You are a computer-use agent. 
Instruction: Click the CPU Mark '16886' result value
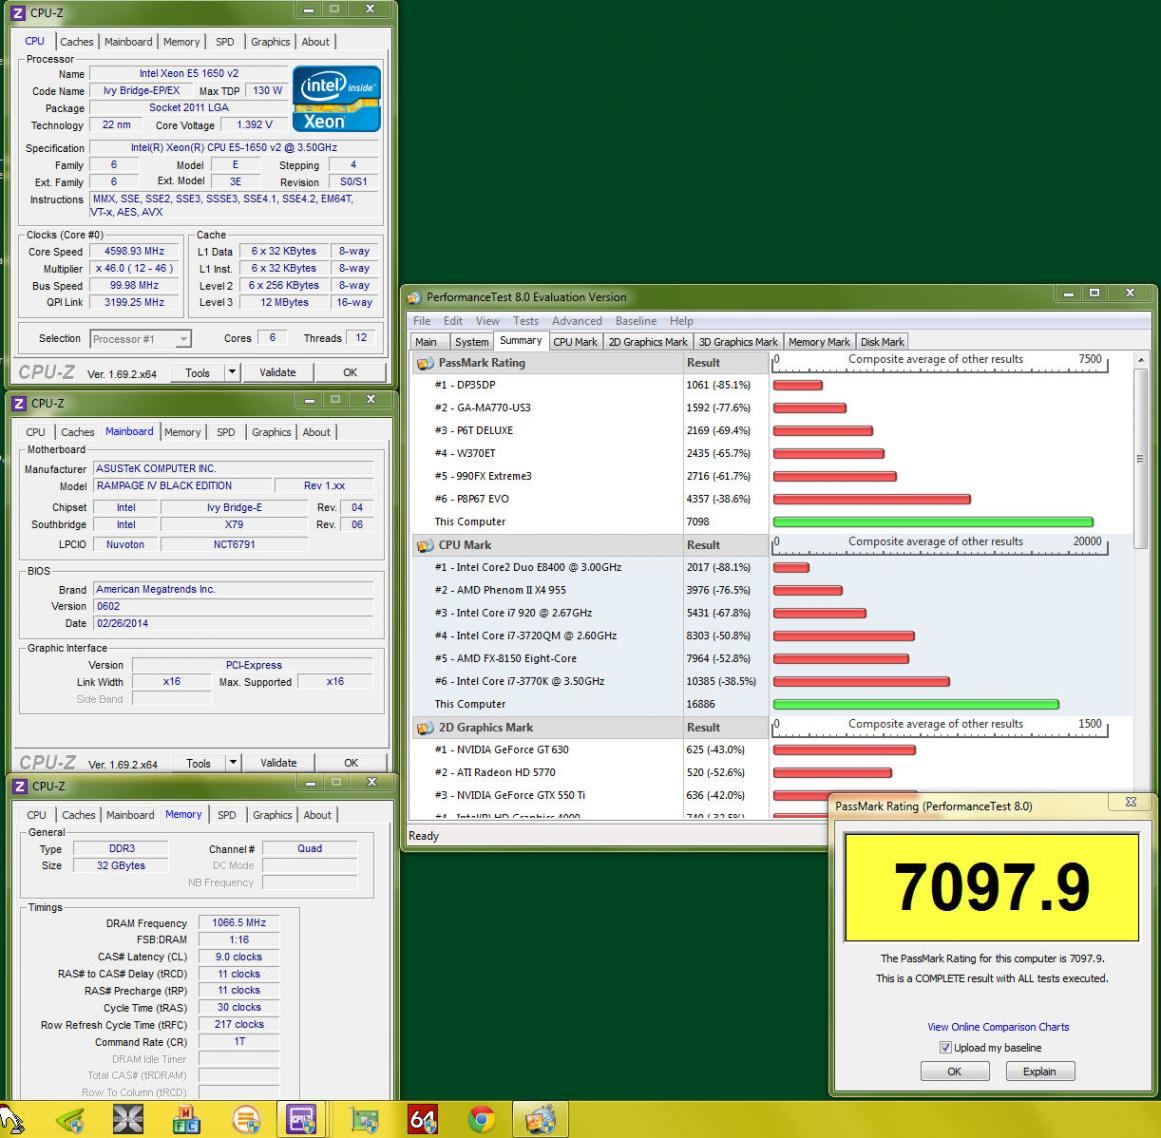pyautogui.click(x=700, y=704)
